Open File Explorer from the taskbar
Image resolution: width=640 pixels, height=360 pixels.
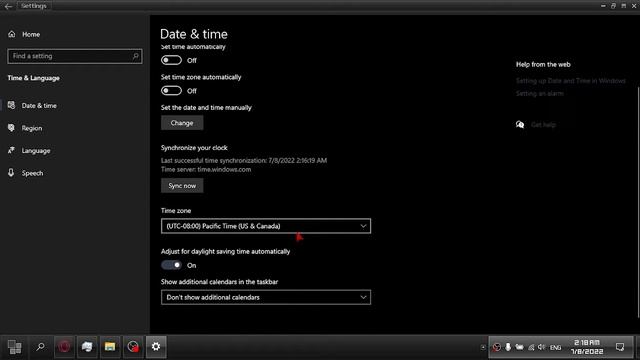(110, 347)
